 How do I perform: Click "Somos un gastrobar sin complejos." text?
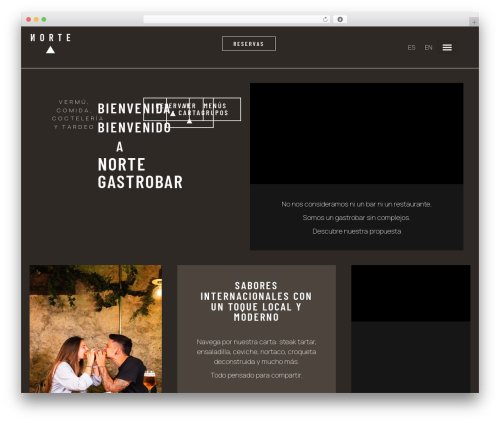click(356, 217)
